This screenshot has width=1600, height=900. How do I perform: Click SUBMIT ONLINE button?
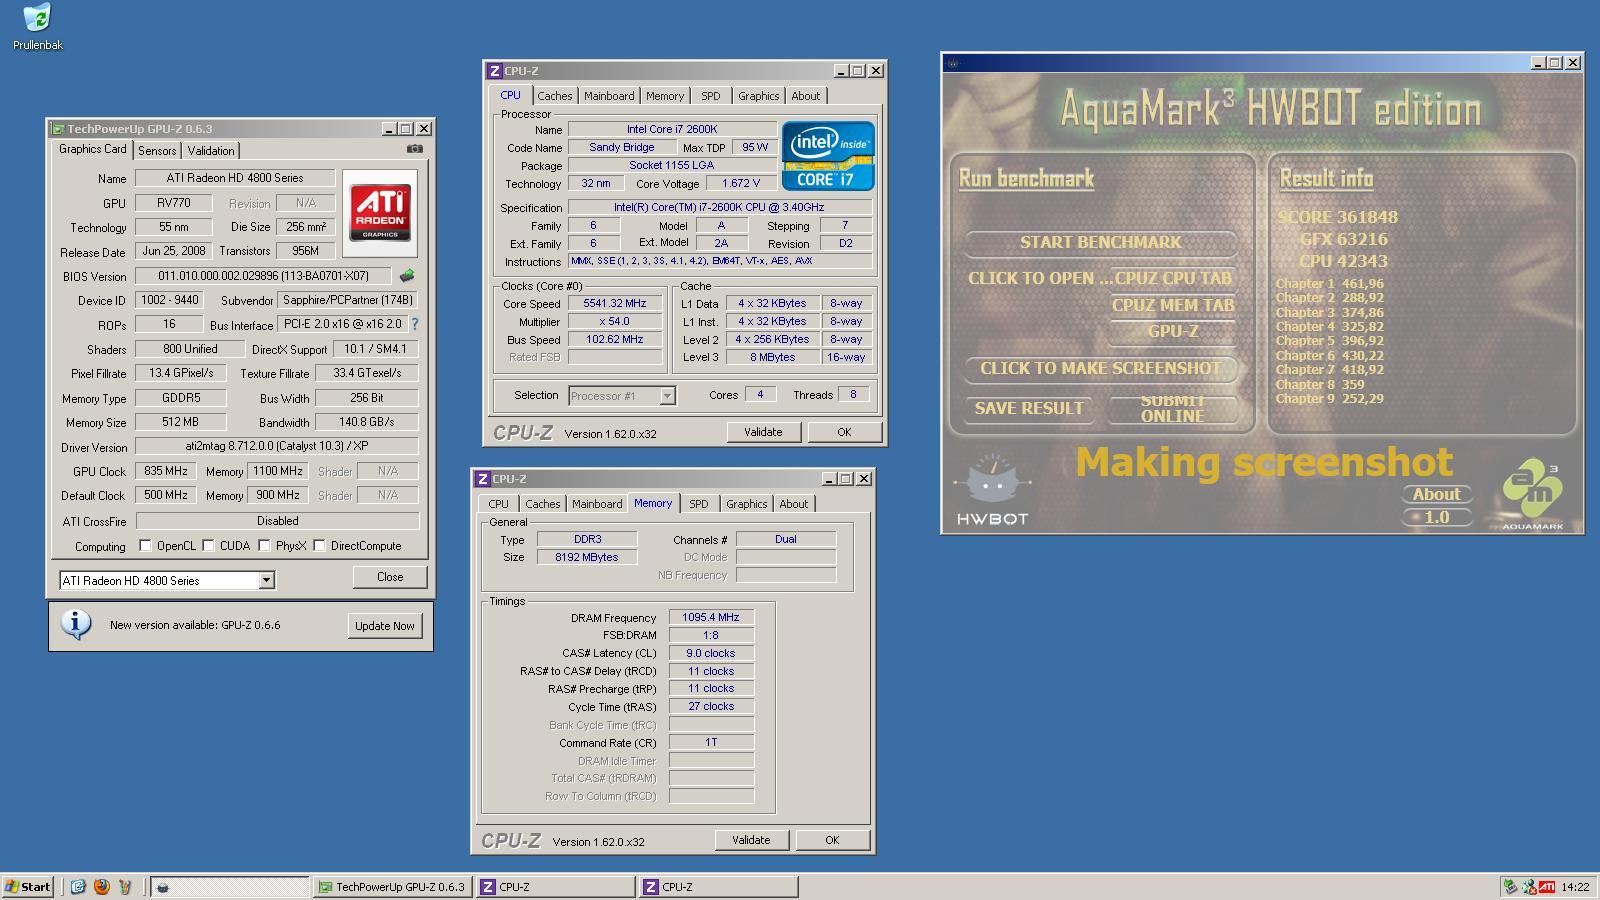1172,408
